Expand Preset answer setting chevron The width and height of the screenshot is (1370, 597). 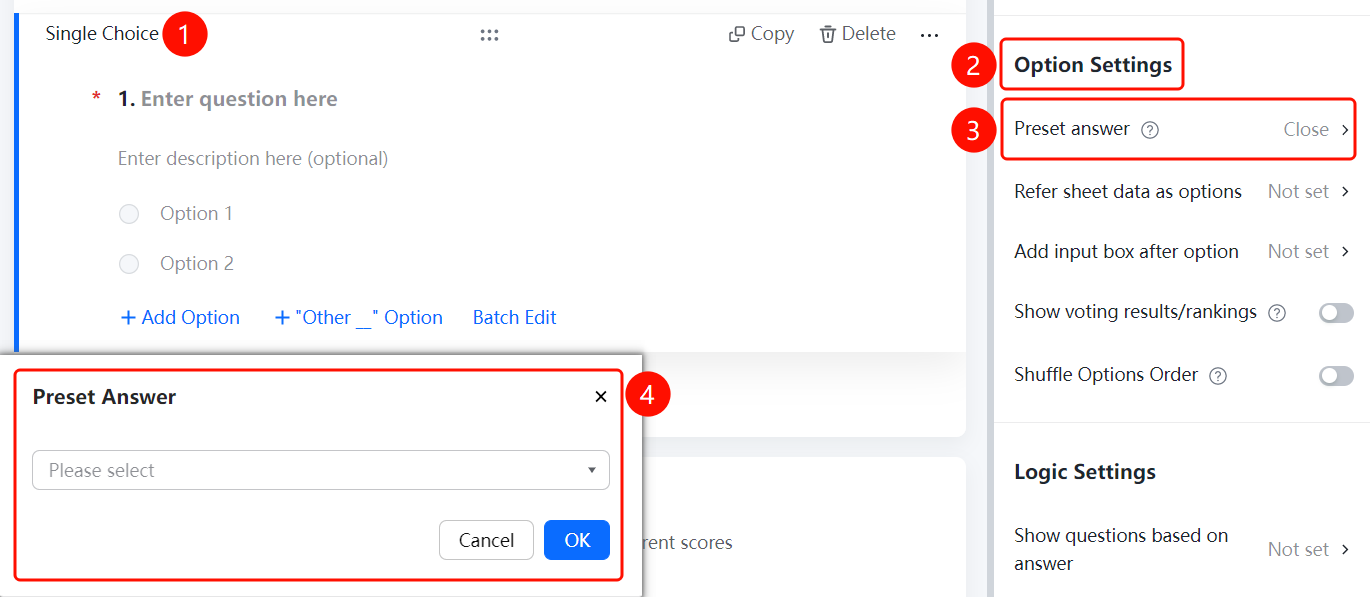[1345, 130]
